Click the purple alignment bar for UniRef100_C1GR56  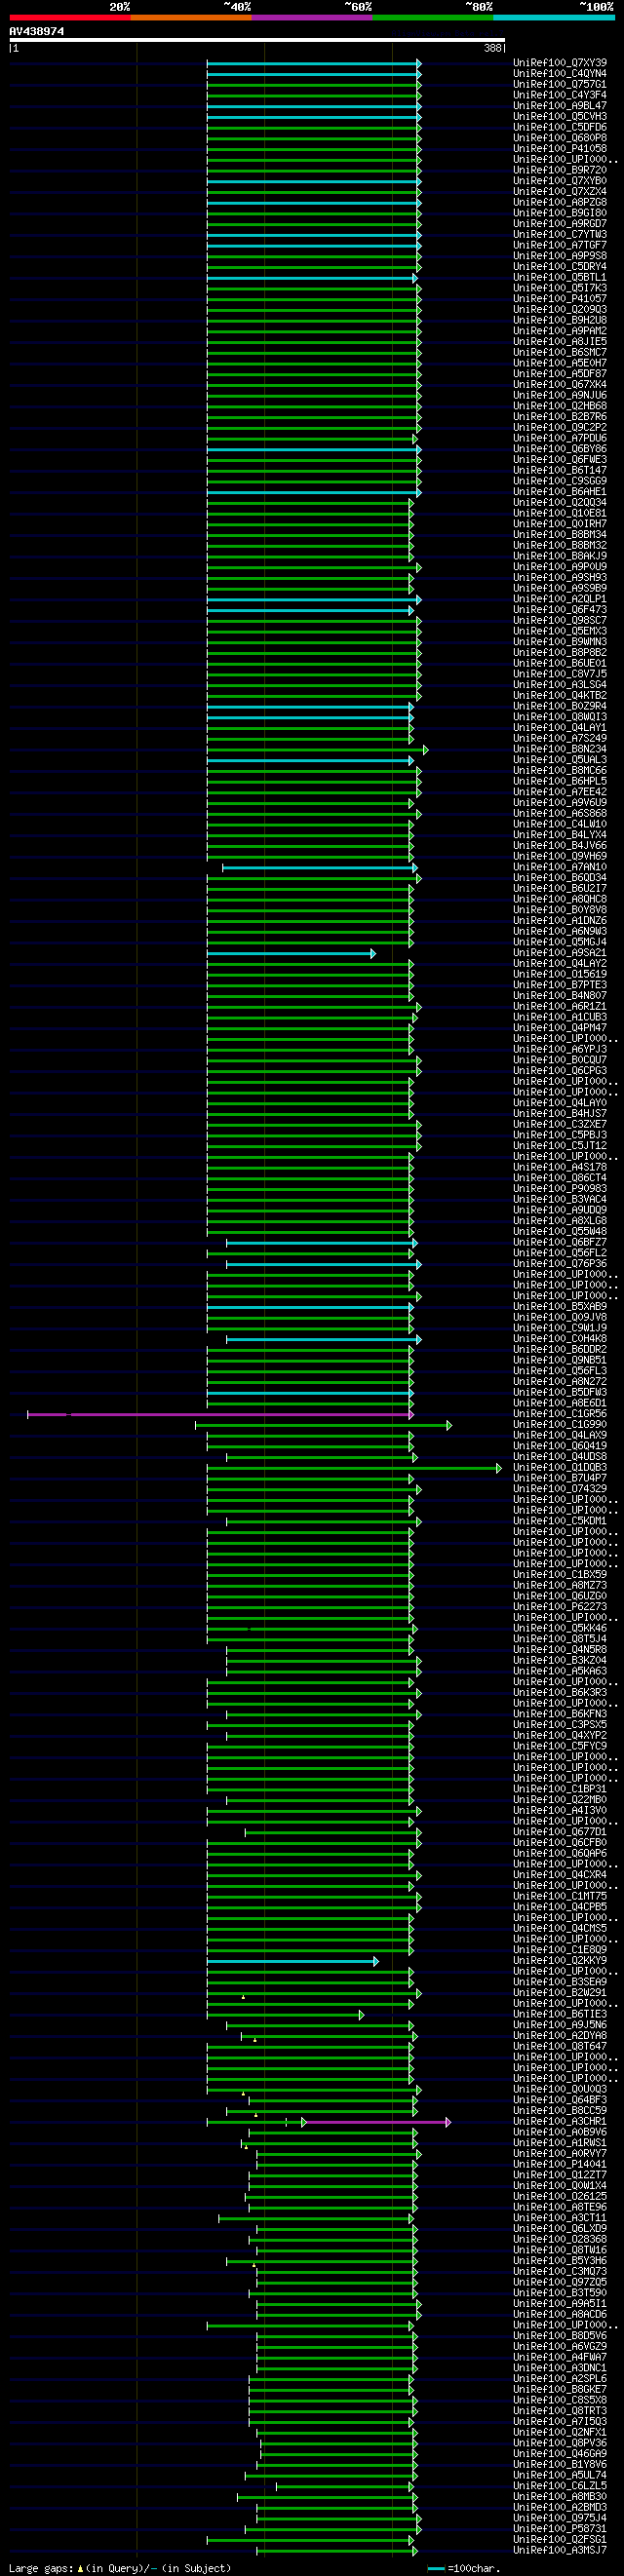220,1415
